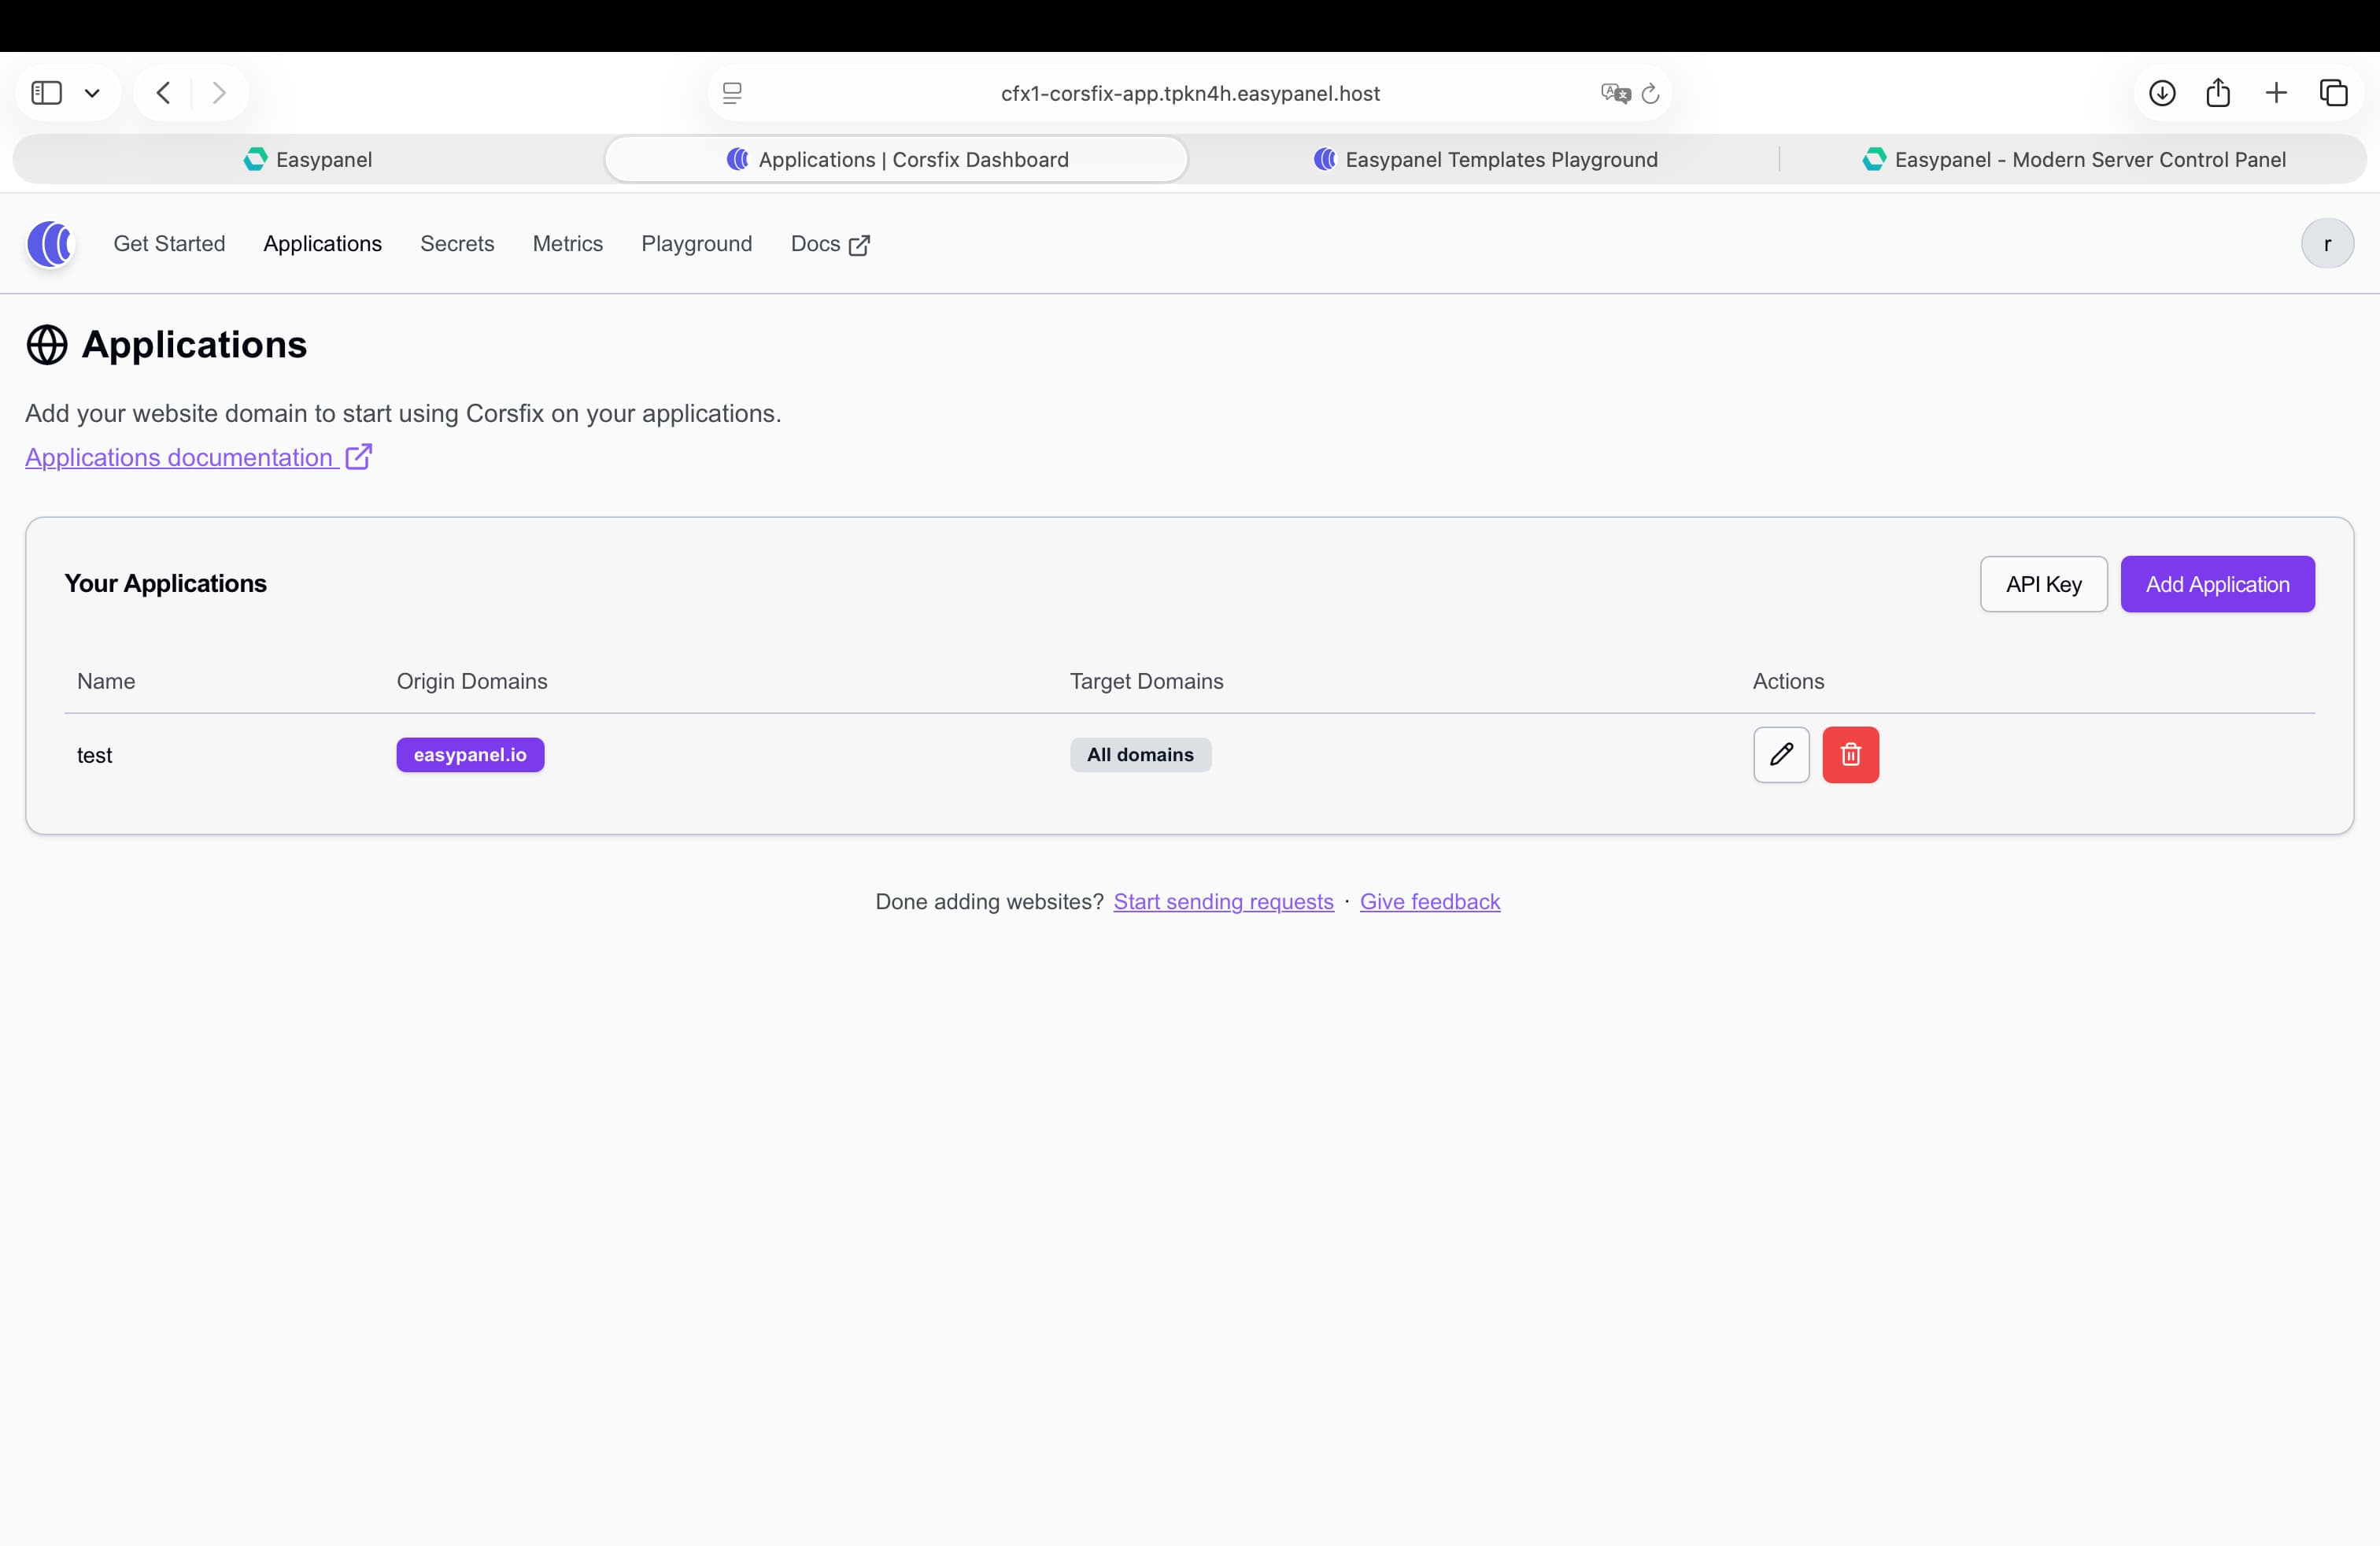This screenshot has width=2380, height=1546.
Task: Click the red trash delete icon
Action: [1851, 755]
